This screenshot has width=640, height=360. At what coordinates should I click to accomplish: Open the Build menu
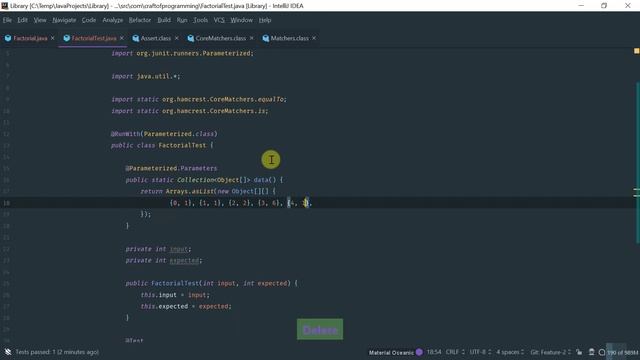click(x=164, y=20)
